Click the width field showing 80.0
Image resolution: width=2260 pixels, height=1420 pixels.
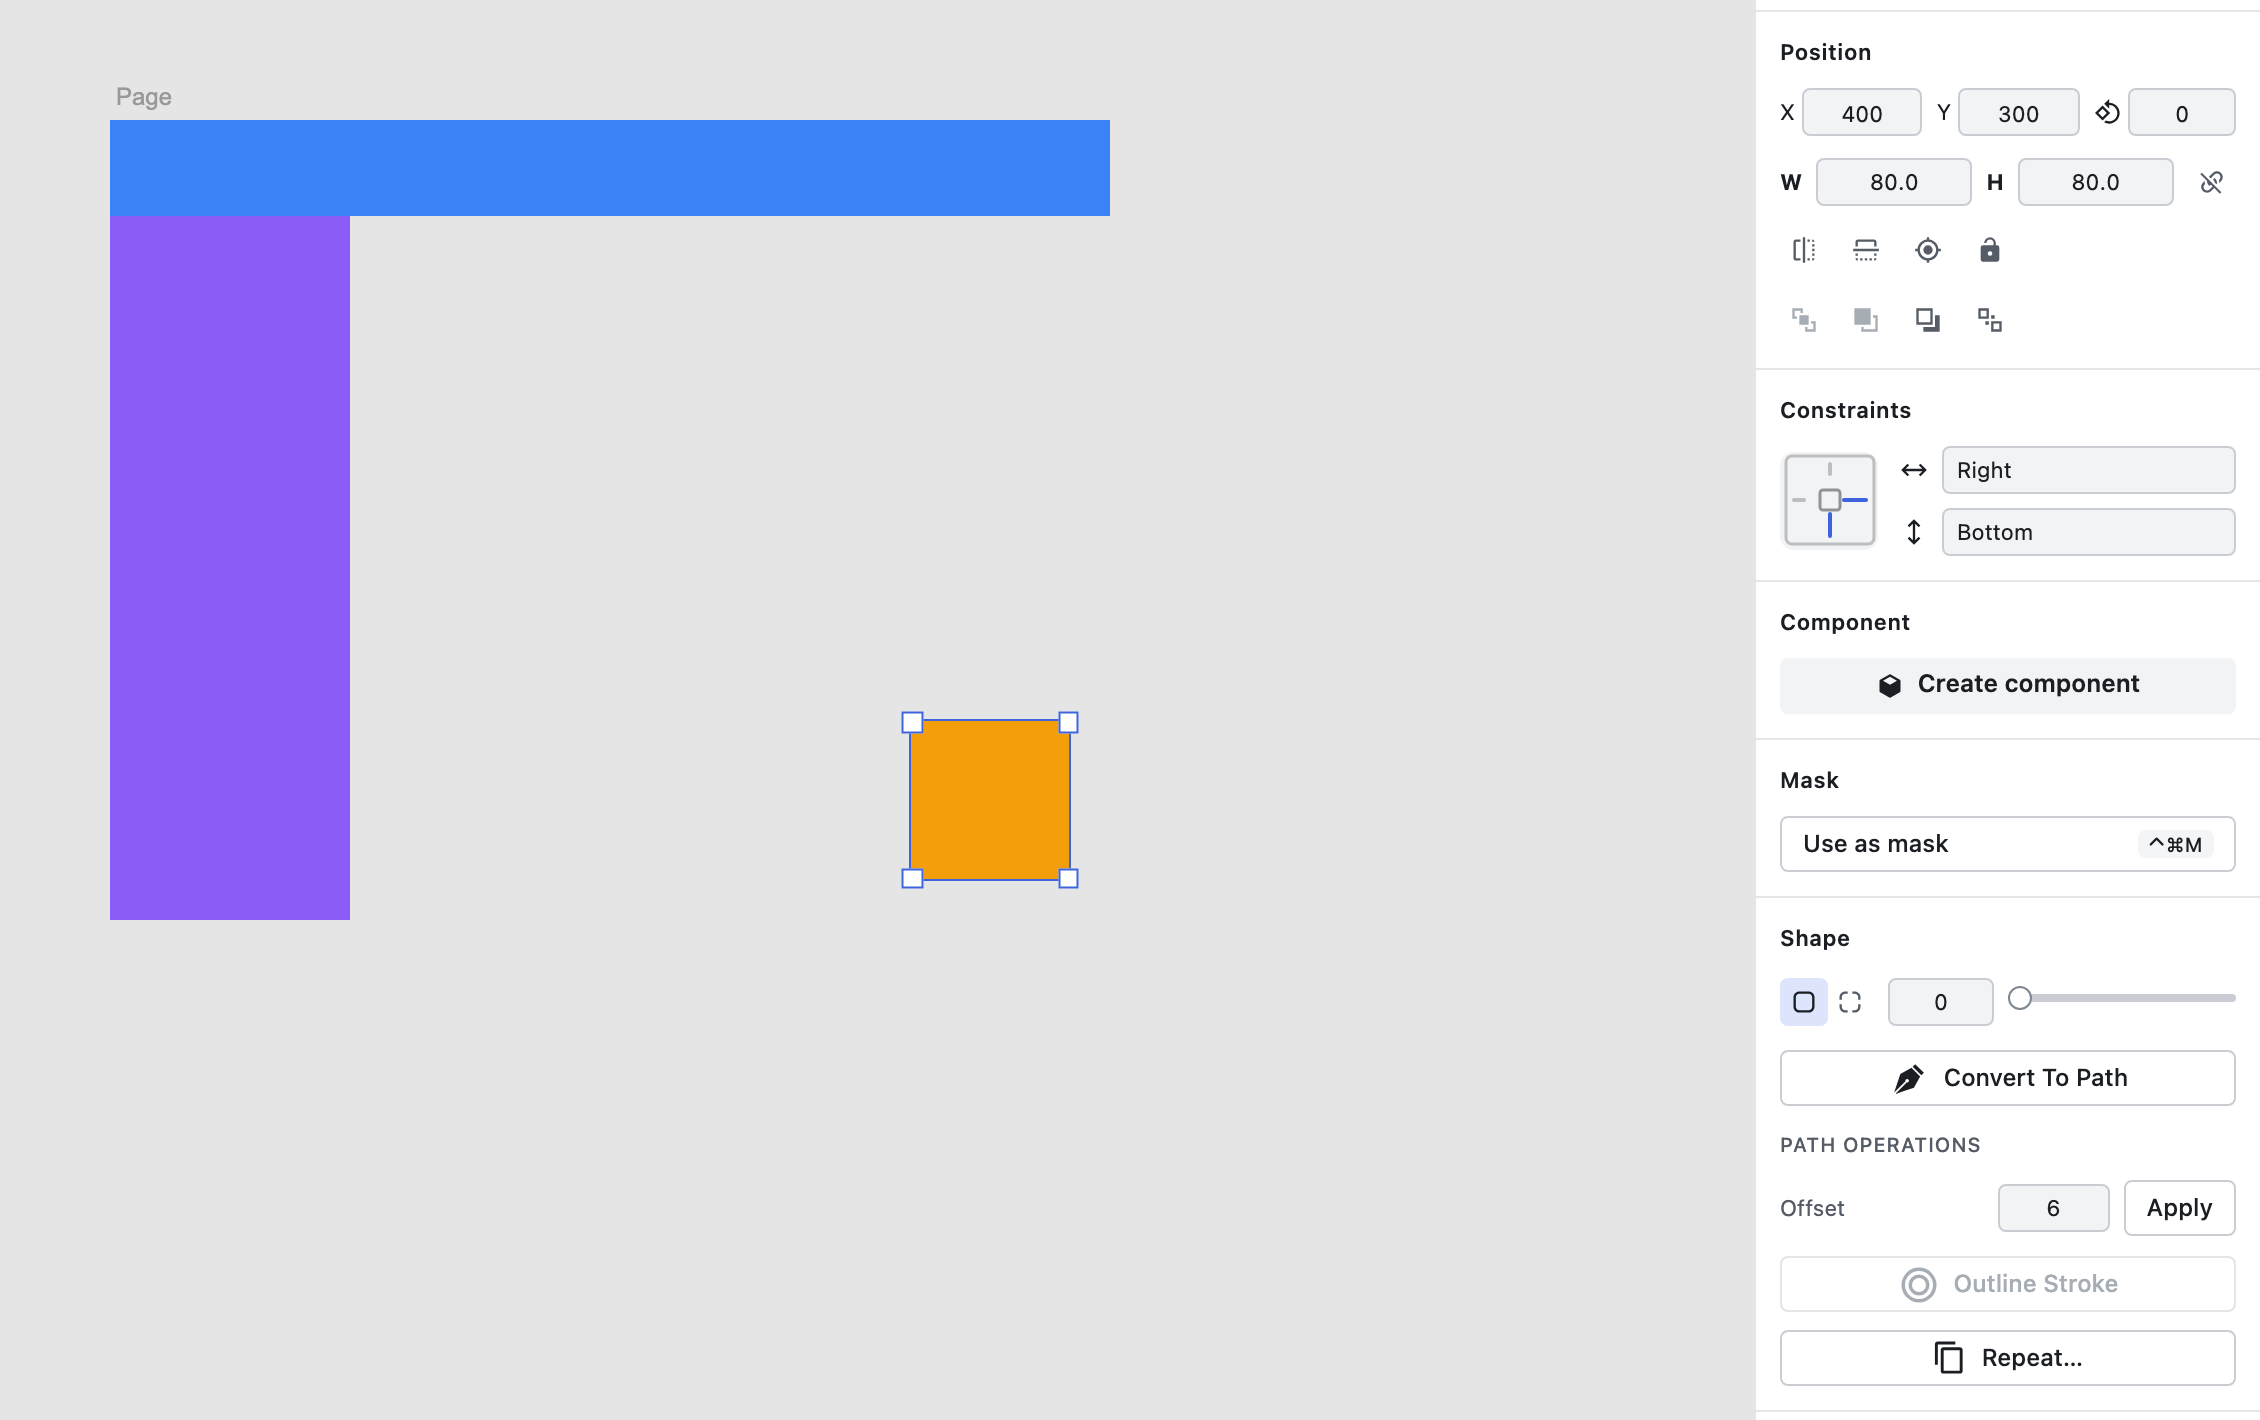pos(1893,182)
